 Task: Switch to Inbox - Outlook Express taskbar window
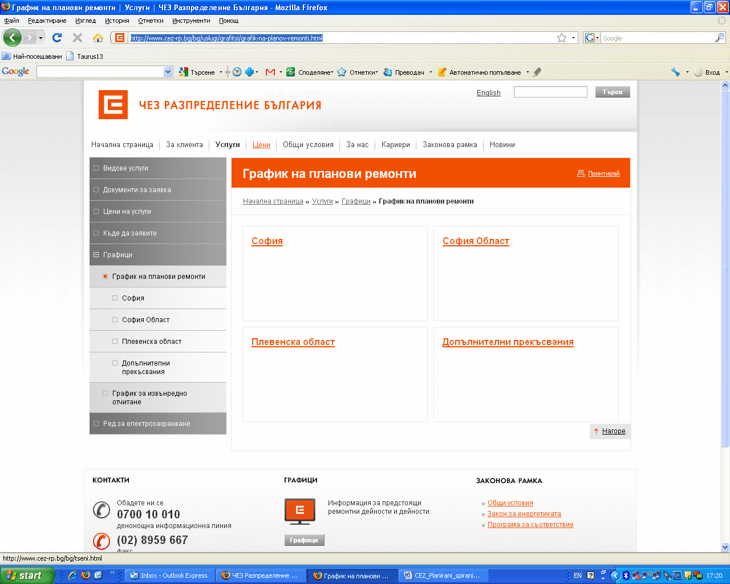pyautogui.click(x=169, y=576)
